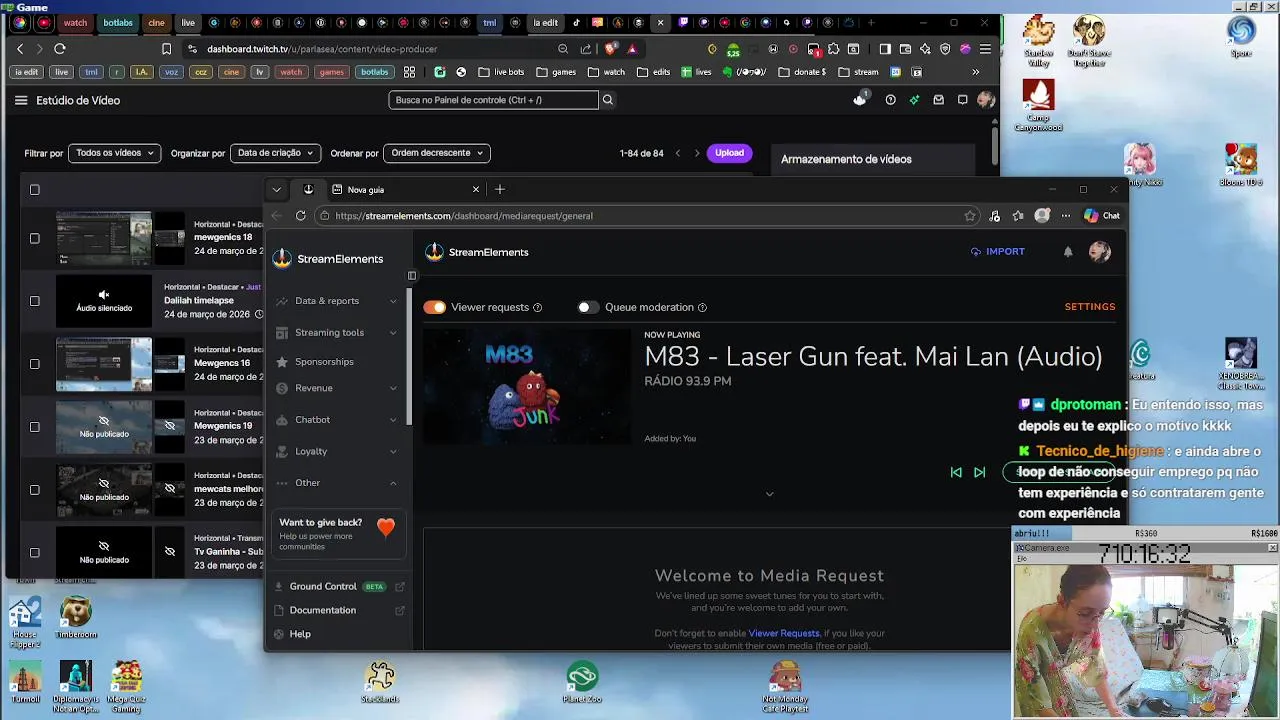The image size is (1280, 720).
Task: Select the Nova guia tab in Edge
Action: click(405, 189)
